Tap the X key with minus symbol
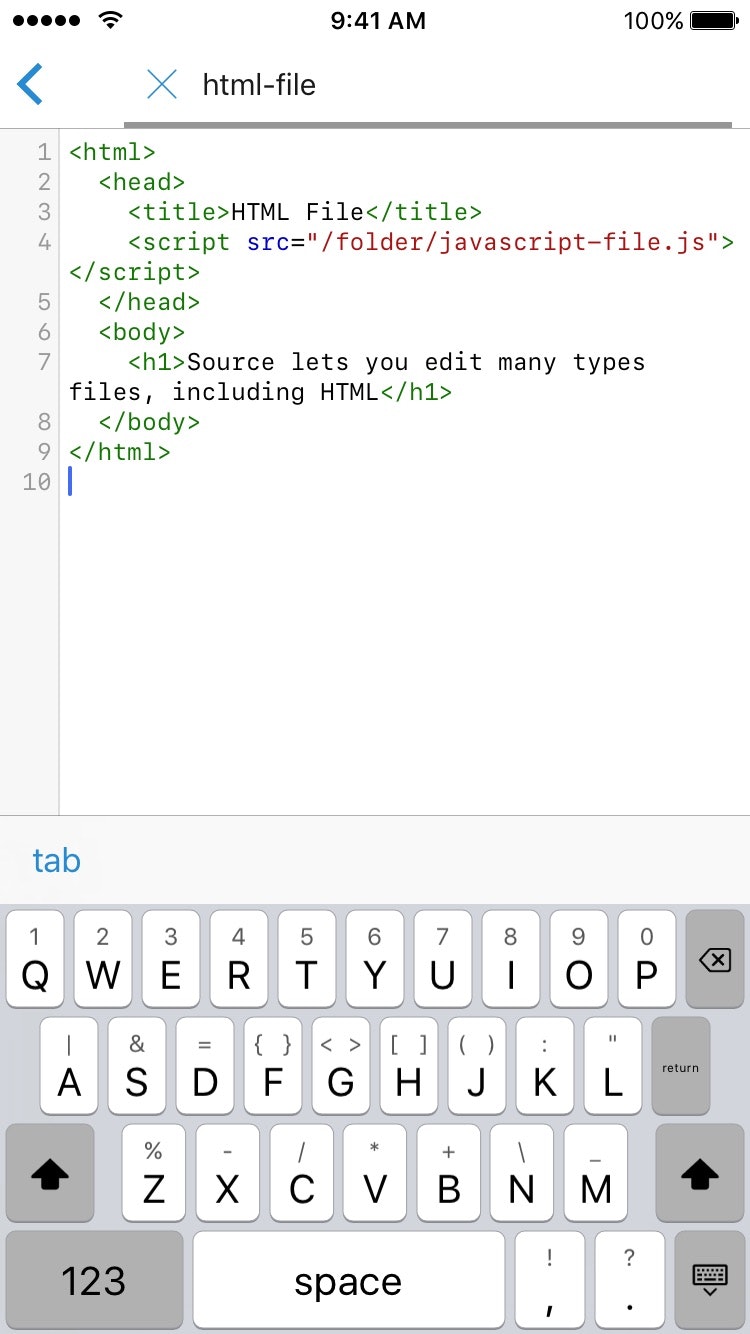 pyautogui.click(x=228, y=1173)
